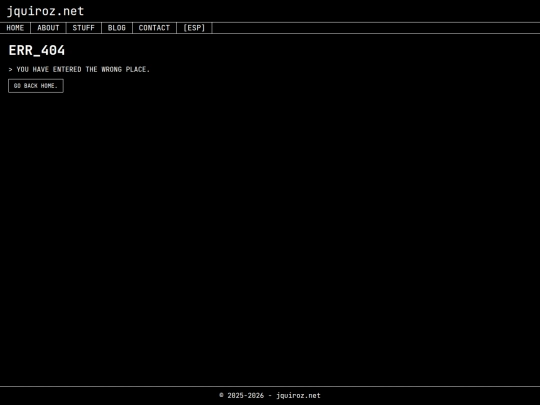
Task: Select STUFF in the navigation bar
Action: point(84,28)
